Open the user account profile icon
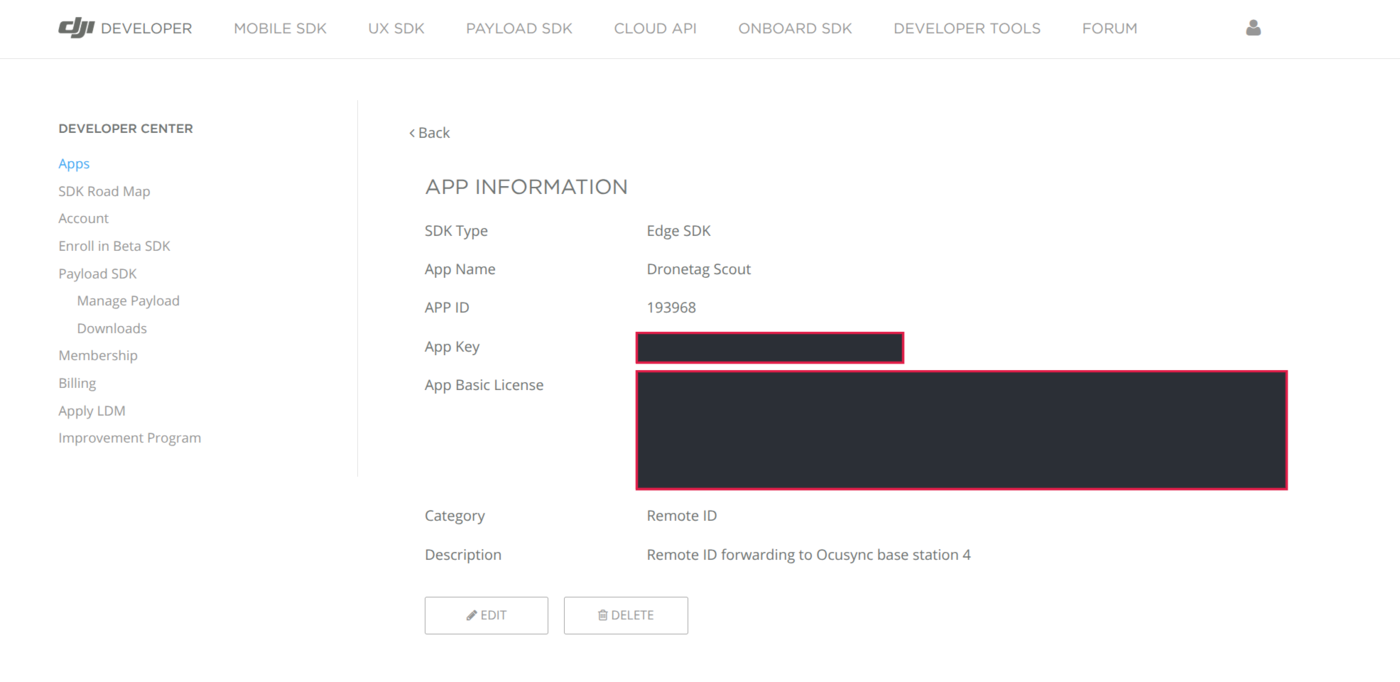 click(x=1253, y=28)
